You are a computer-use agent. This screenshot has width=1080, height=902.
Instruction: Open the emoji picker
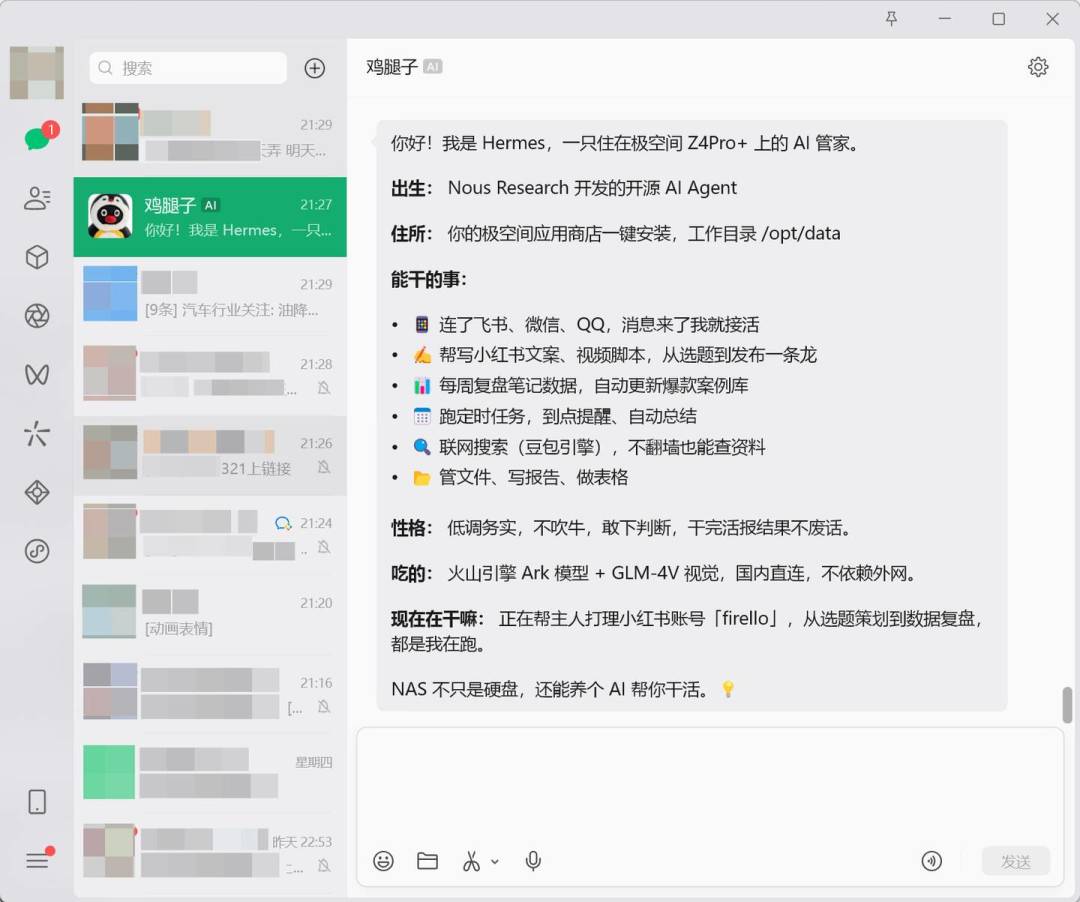(384, 861)
